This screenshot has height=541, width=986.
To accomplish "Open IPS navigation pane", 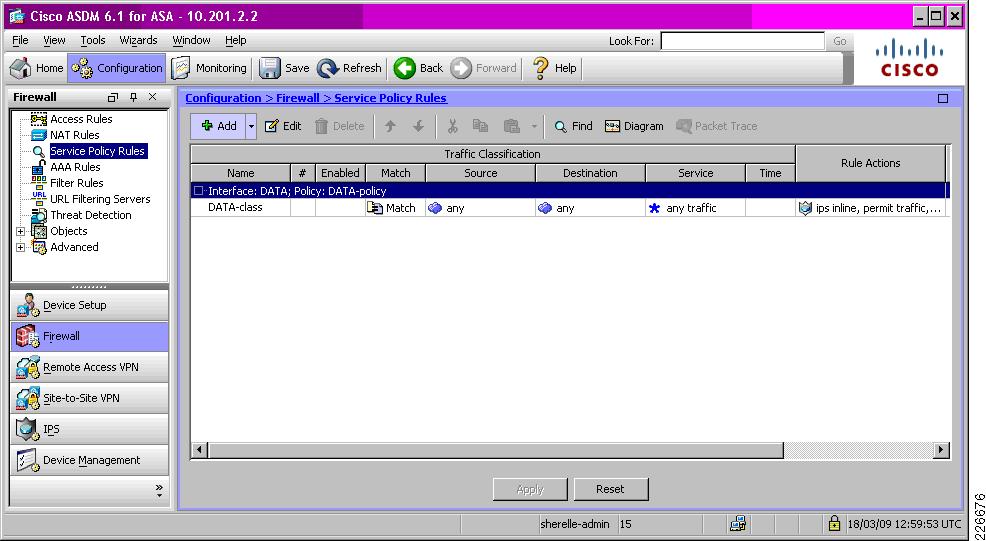I will pyautogui.click(x=89, y=429).
